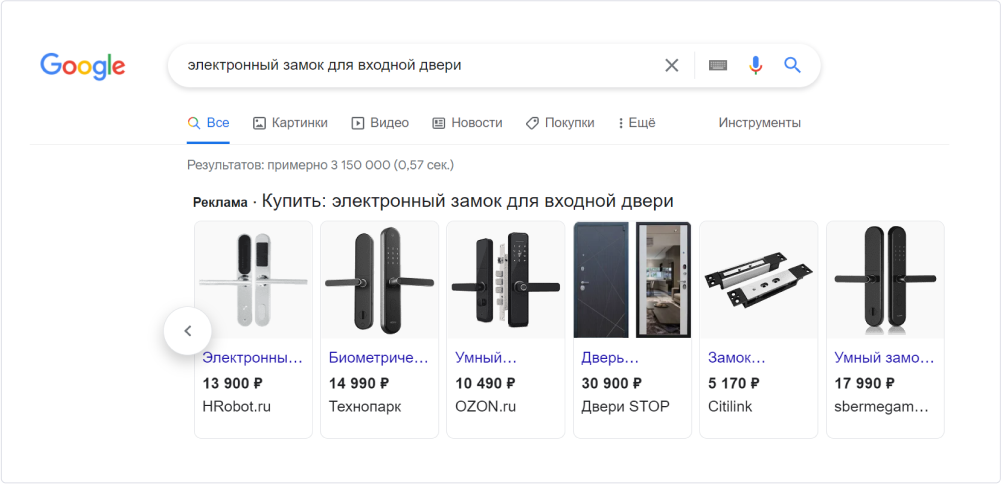
Task: Open HRobot.ru lock product image
Action: pos(253,280)
